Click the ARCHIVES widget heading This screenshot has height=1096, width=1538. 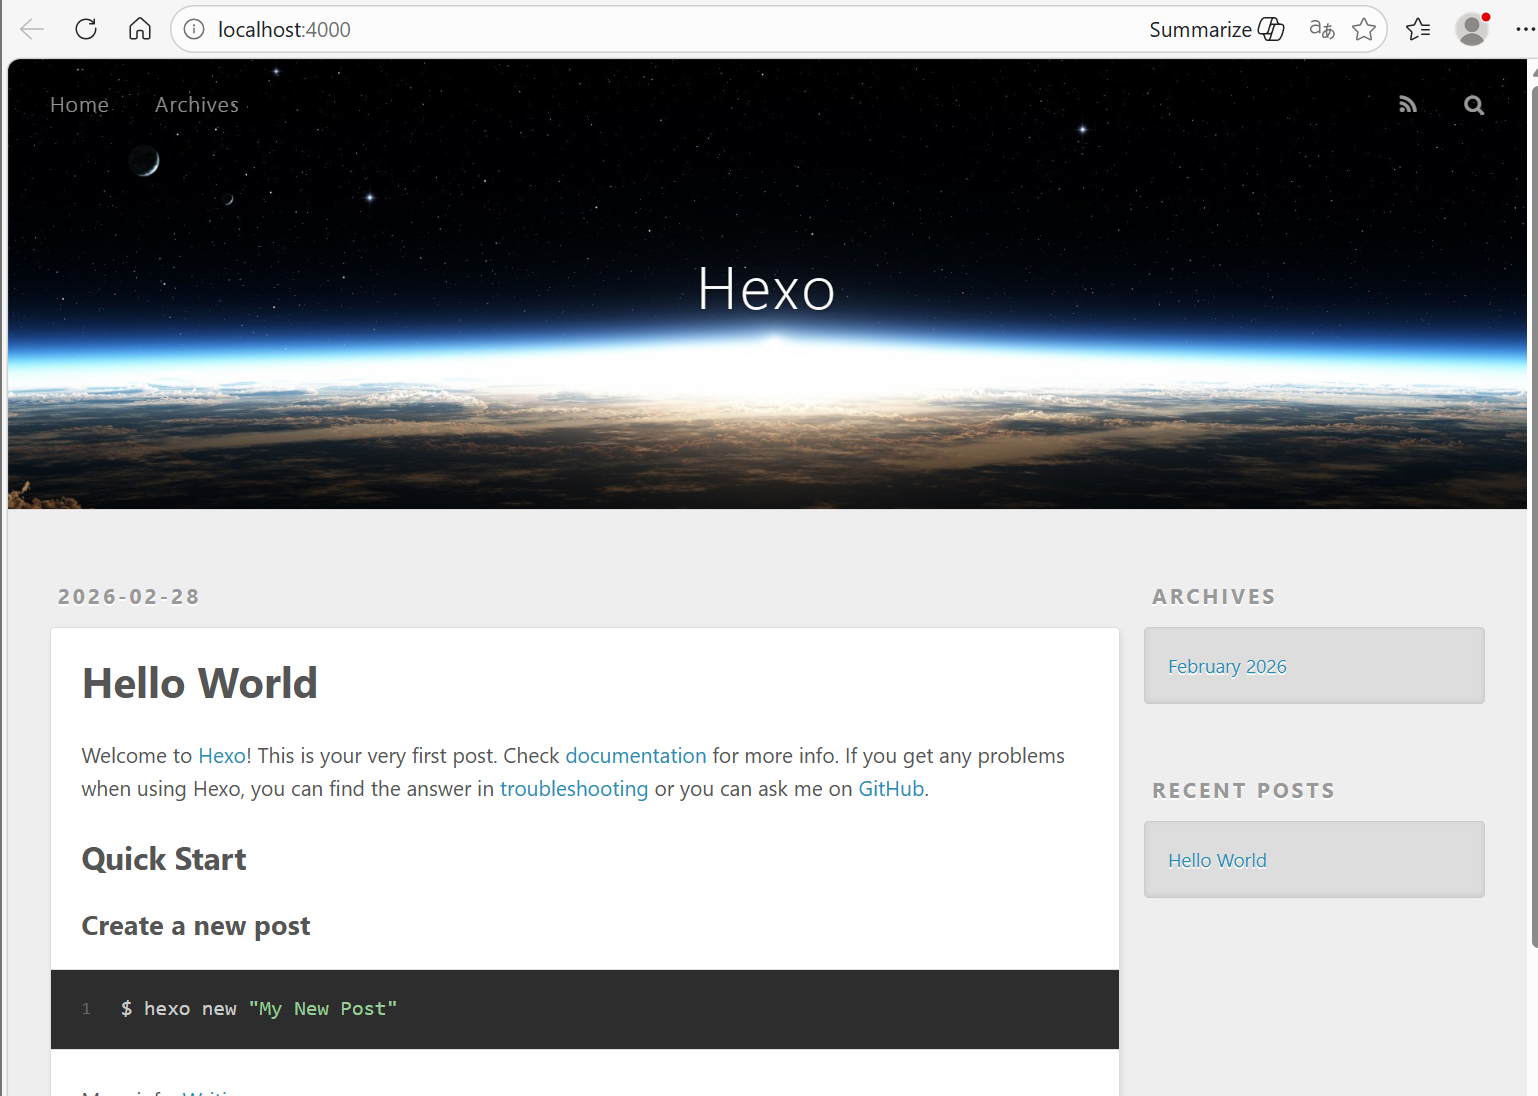click(x=1214, y=597)
